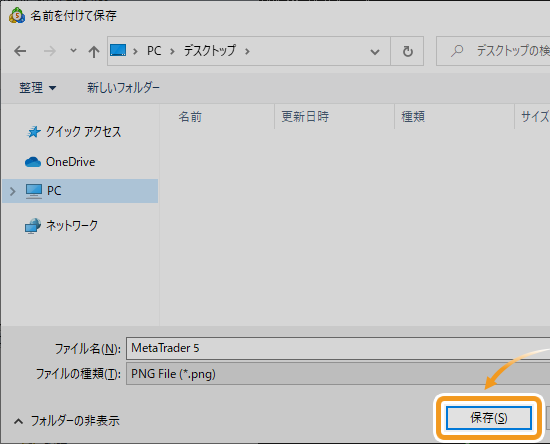Screen dimensions: 550x444
Task: Go up one folder level arrow
Action: (94, 52)
